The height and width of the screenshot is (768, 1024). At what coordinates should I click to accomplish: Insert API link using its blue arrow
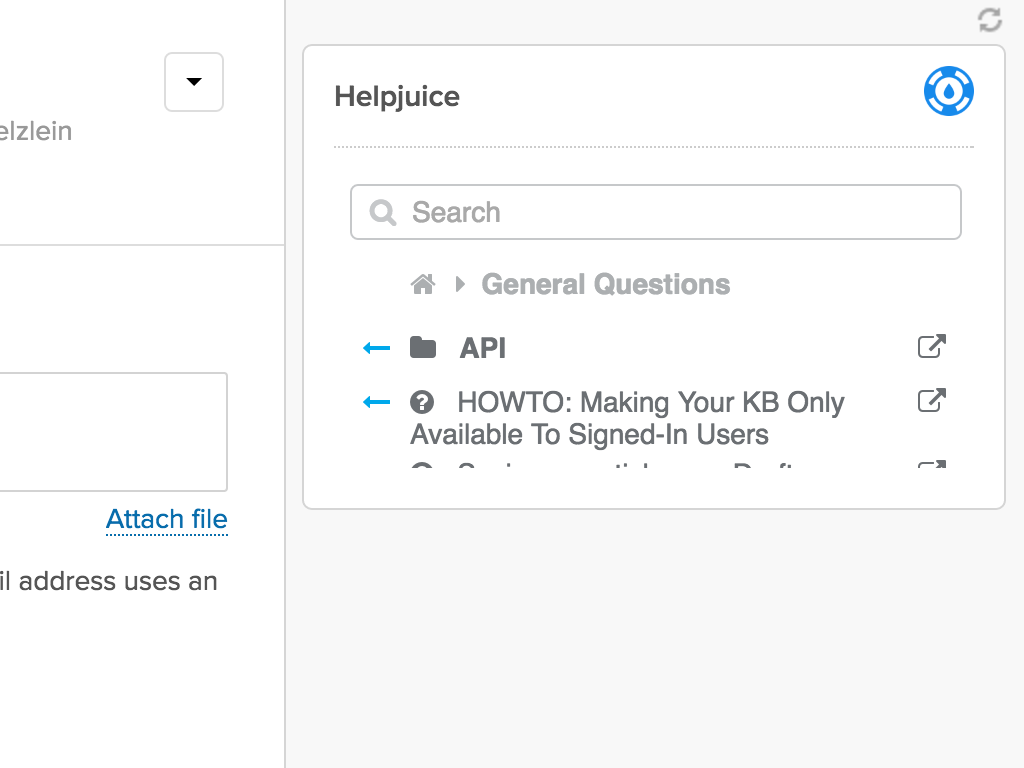(376, 348)
